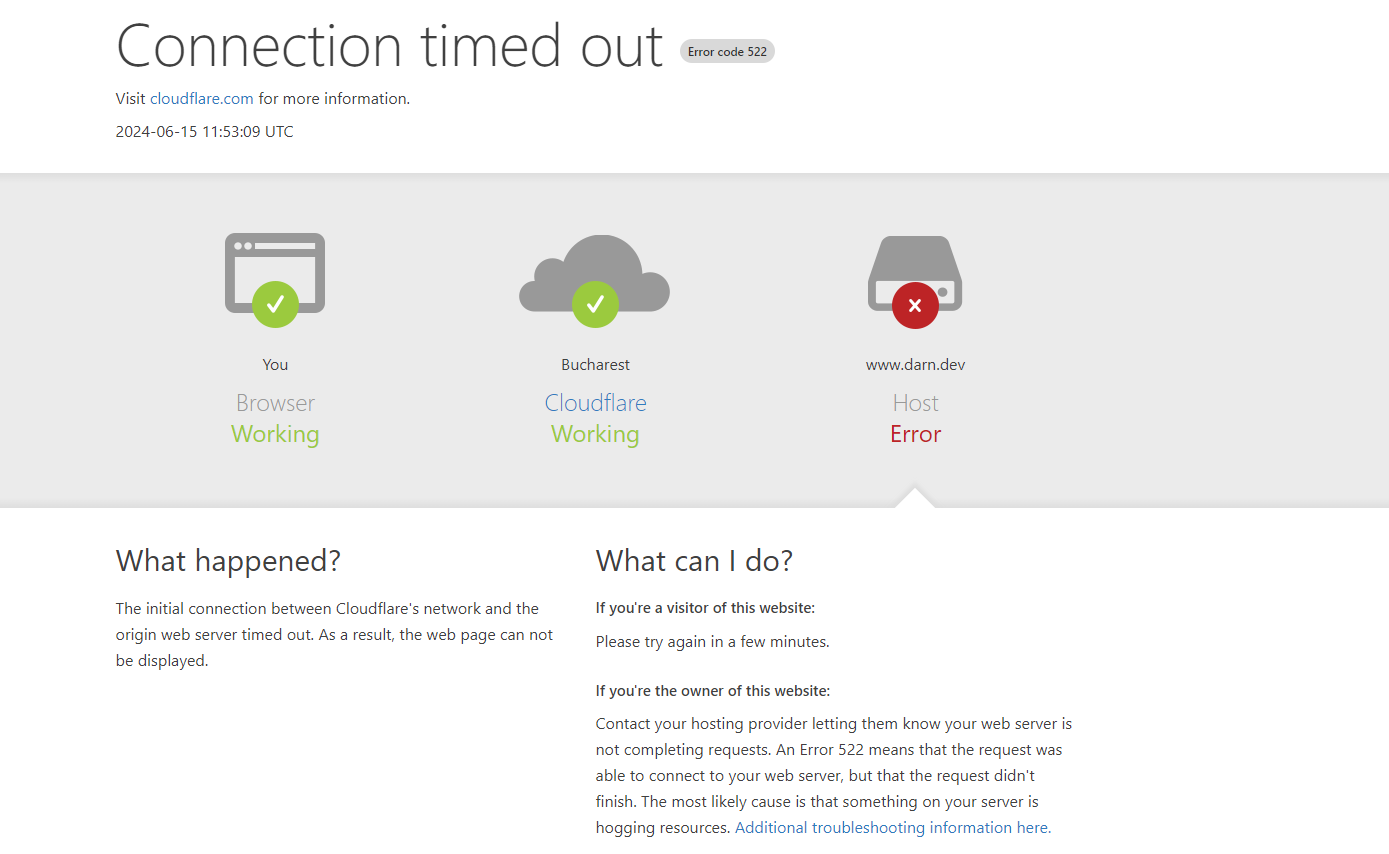Click the Host label text

click(x=915, y=403)
